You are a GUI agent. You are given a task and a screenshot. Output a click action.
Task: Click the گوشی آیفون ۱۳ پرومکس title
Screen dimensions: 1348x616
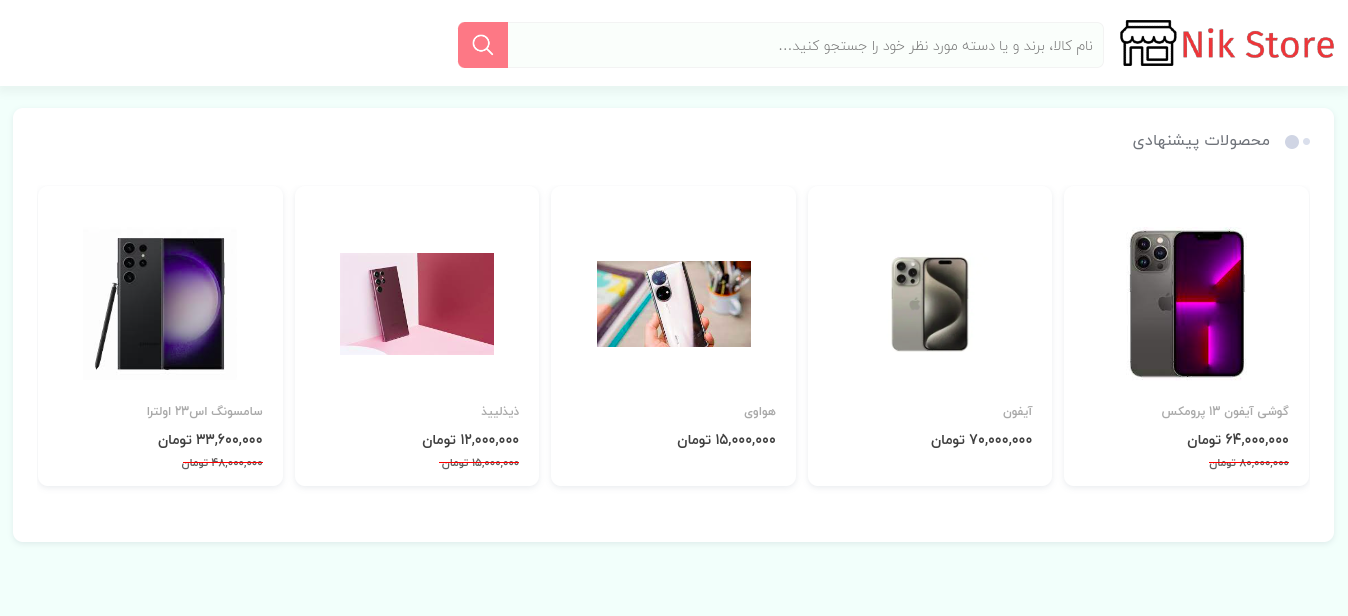pos(1225,411)
